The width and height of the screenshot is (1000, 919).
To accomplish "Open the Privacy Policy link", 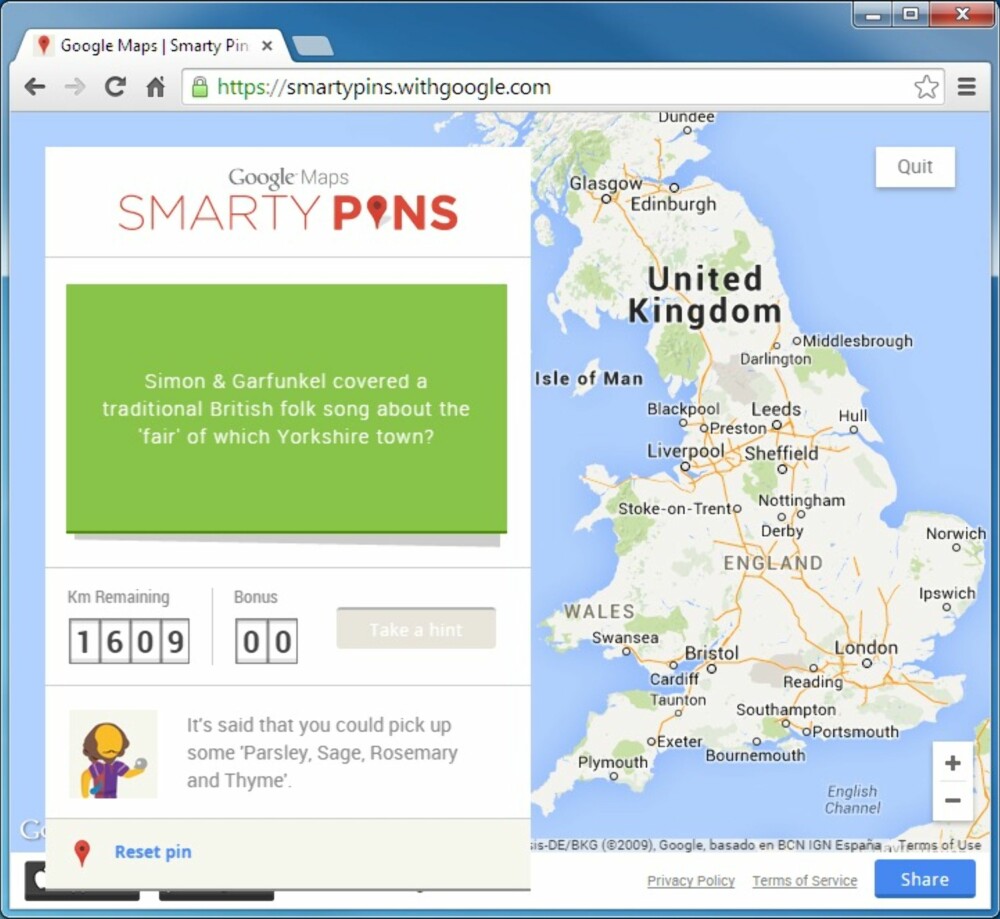I will coord(691,881).
